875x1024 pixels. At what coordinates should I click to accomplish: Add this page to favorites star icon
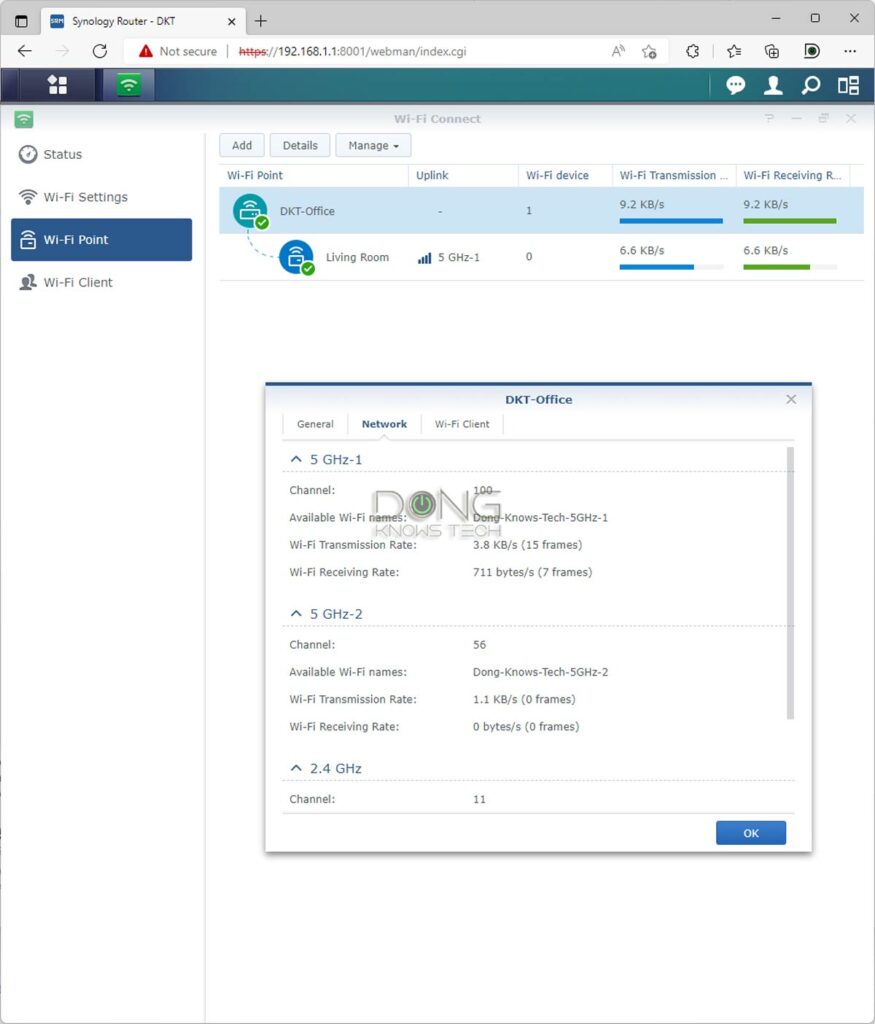pos(648,51)
